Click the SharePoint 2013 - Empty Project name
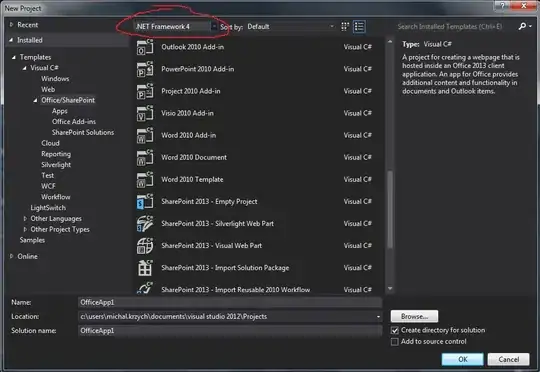Screen dimensions: 540x372 (x=209, y=202)
